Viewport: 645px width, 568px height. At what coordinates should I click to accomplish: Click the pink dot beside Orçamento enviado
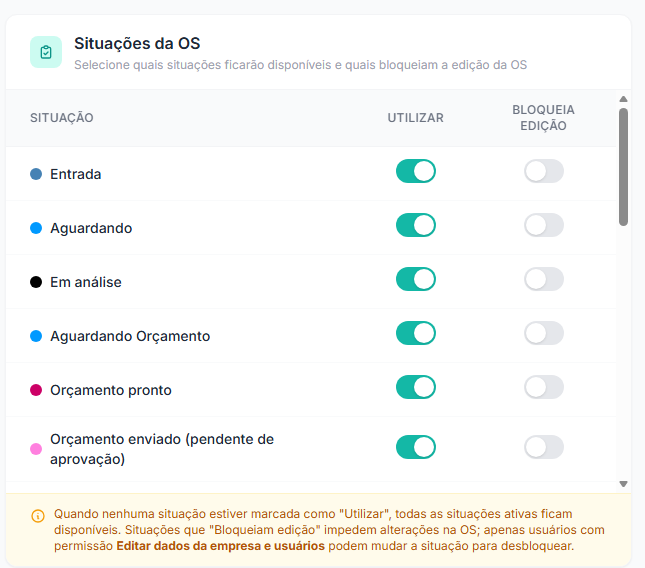tap(36, 449)
